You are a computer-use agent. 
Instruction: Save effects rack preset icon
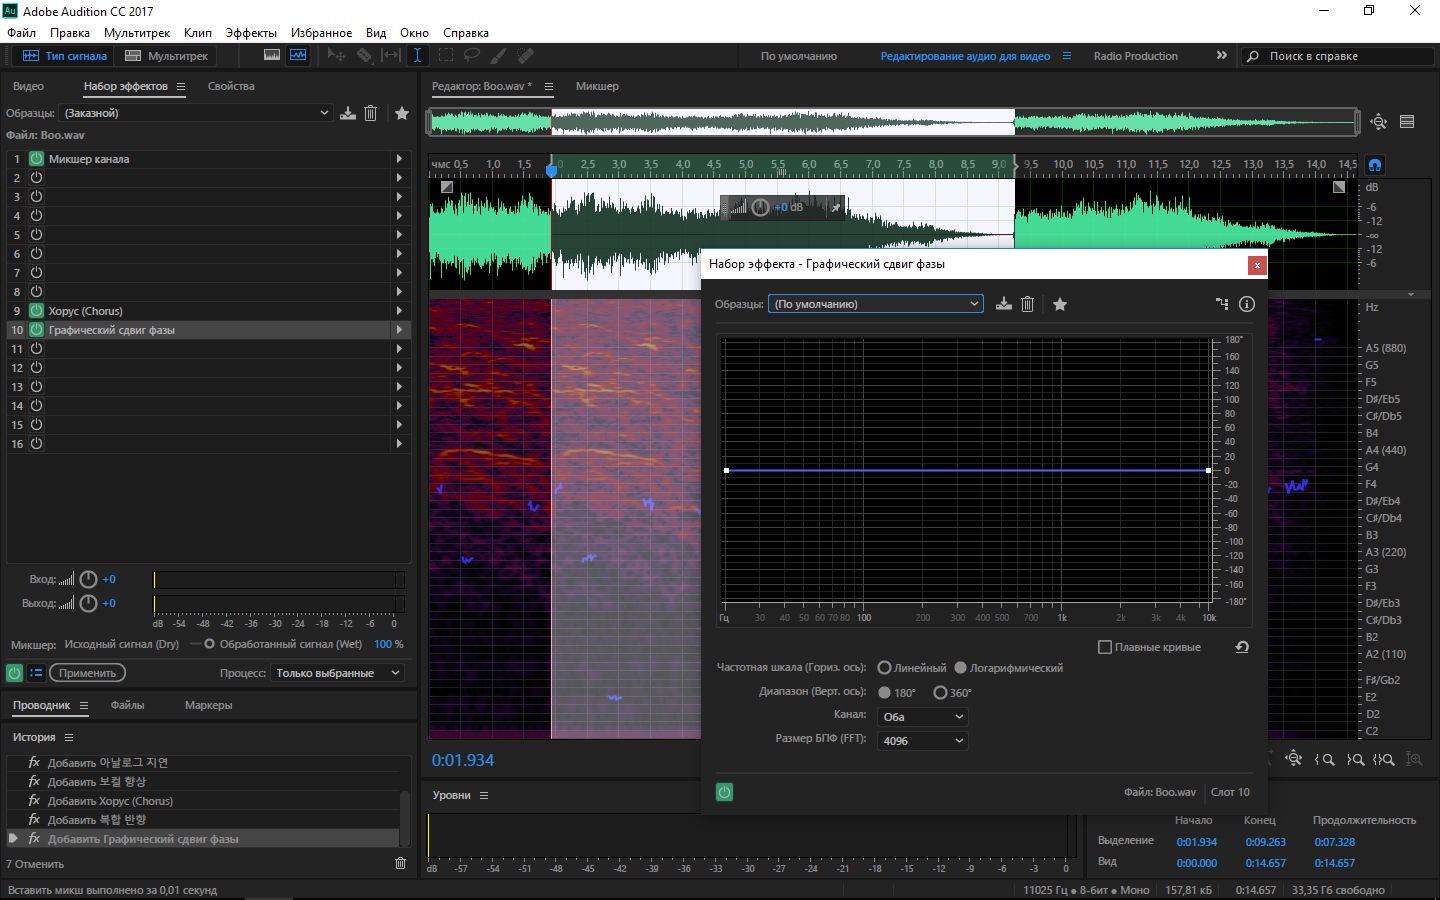click(x=348, y=114)
